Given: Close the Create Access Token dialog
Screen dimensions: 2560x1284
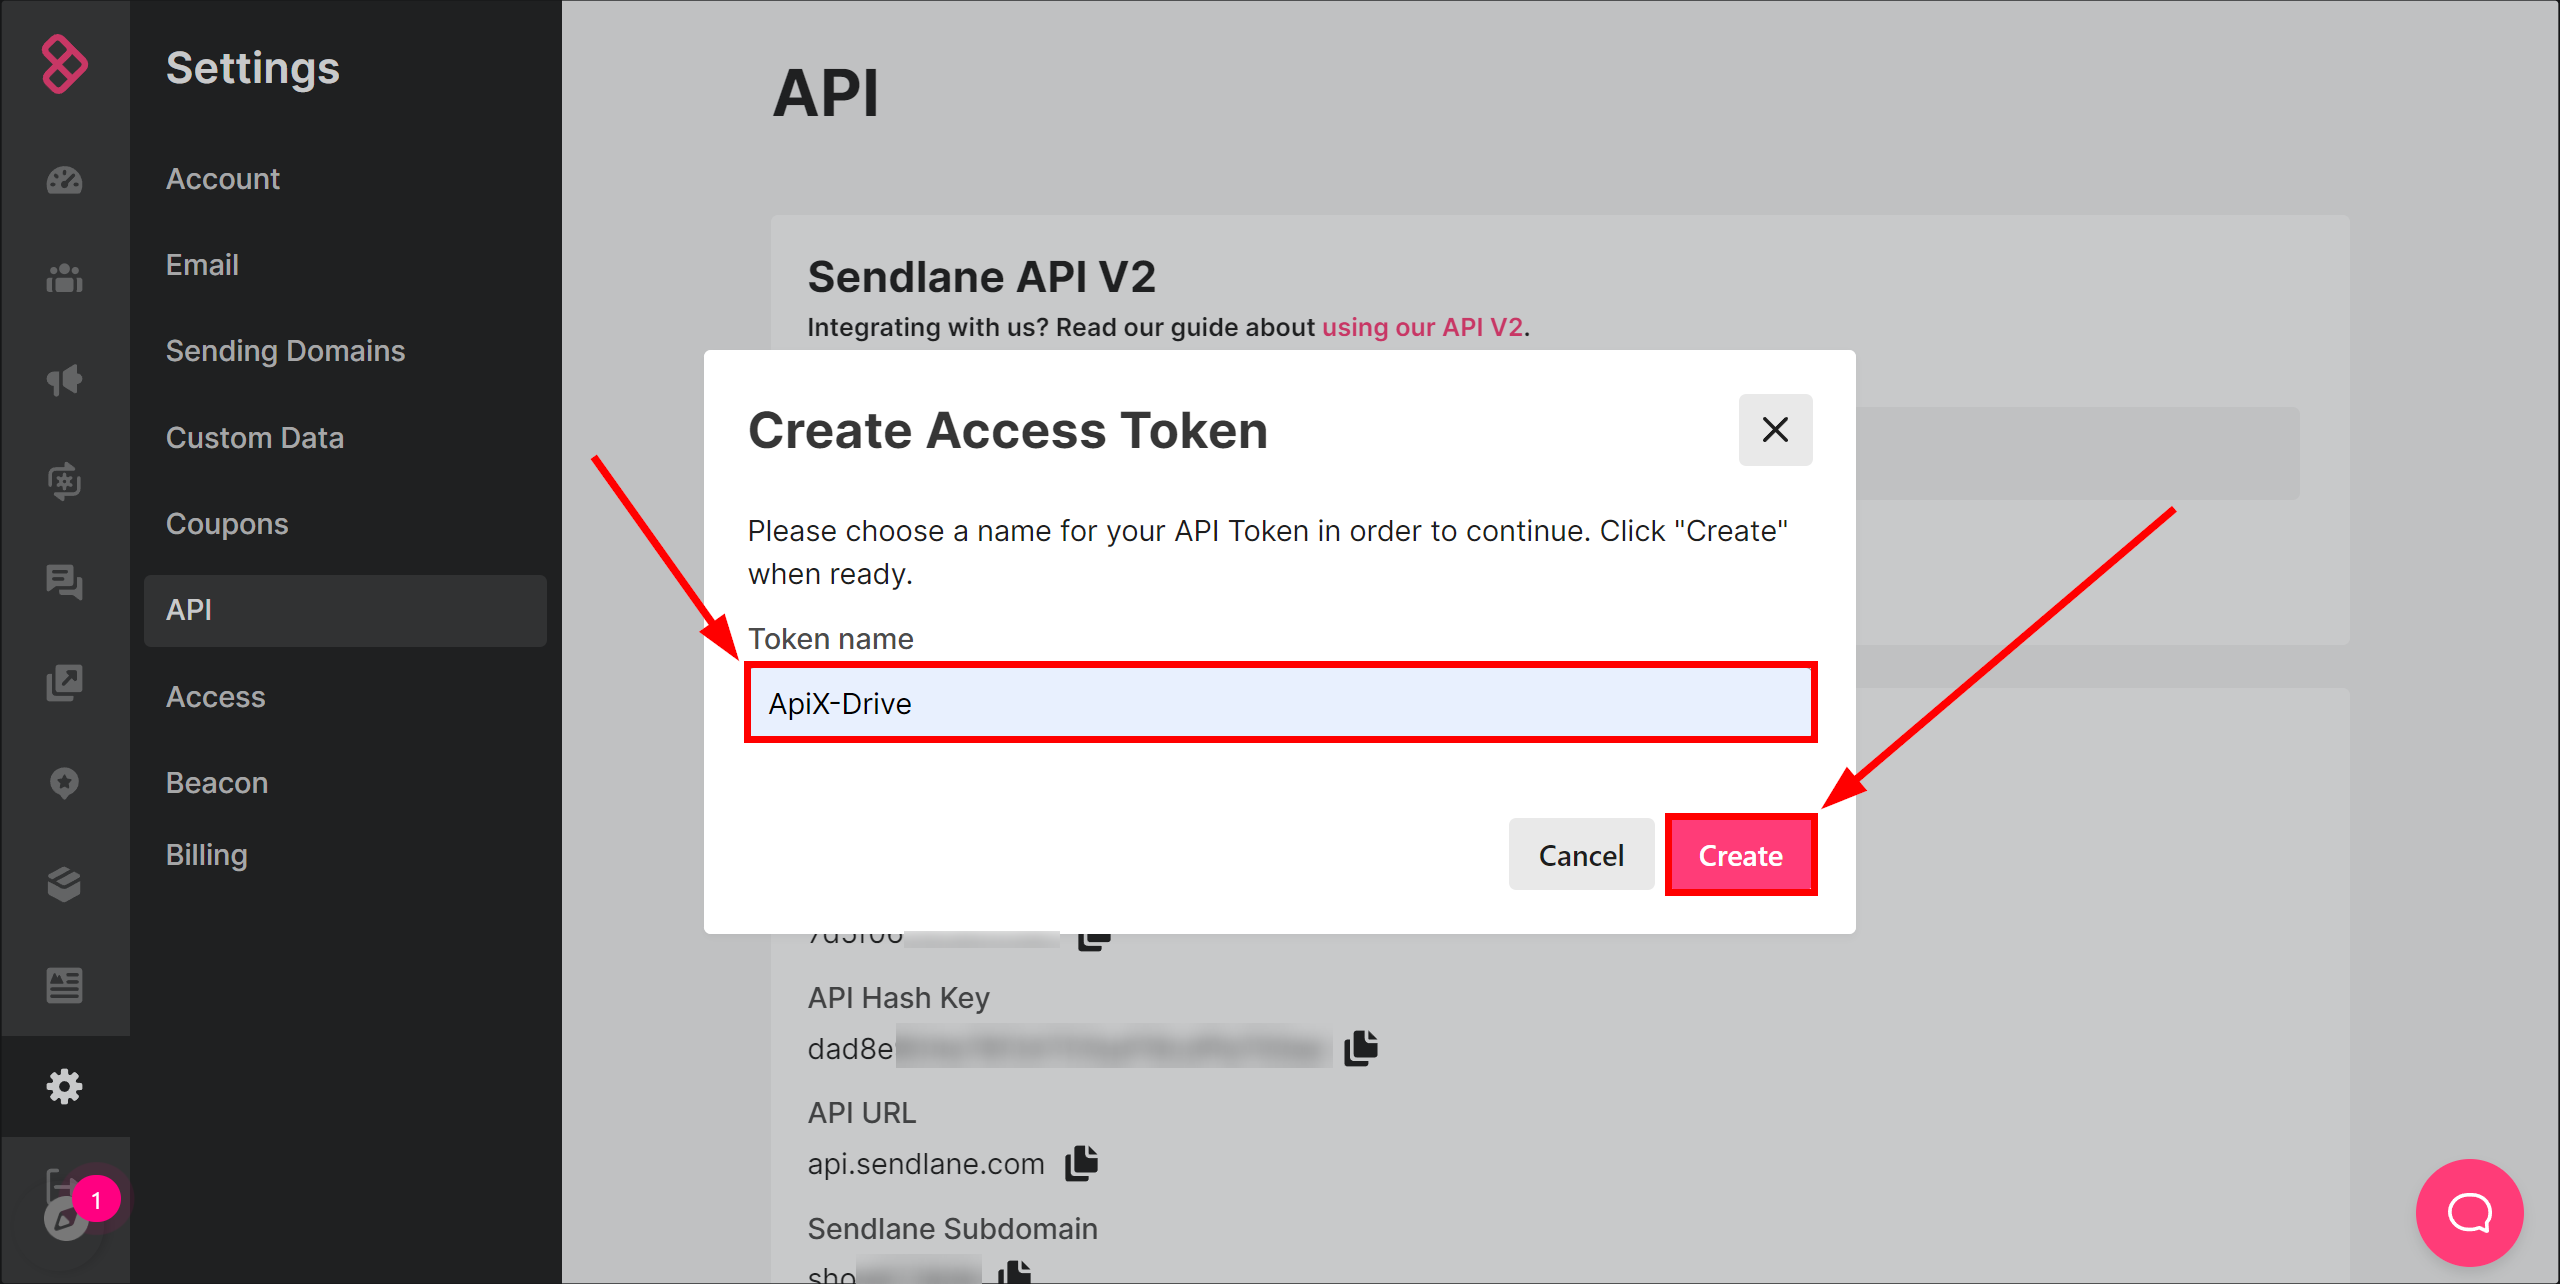Looking at the screenshot, I should pyautogui.click(x=1776, y=429).
